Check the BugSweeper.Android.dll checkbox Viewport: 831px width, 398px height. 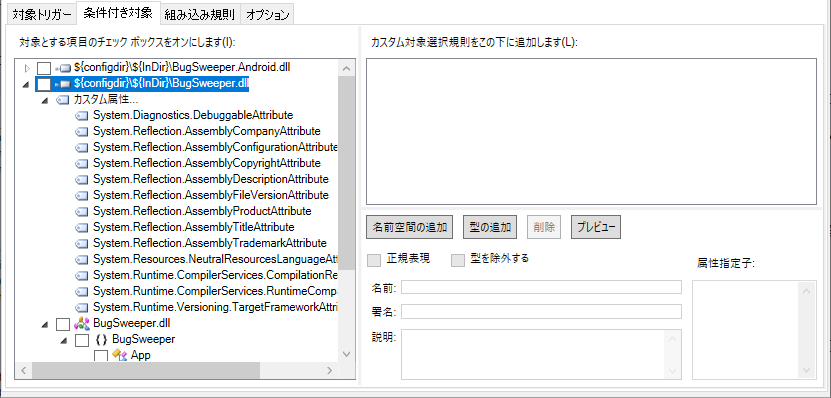[x=44, y=68]
